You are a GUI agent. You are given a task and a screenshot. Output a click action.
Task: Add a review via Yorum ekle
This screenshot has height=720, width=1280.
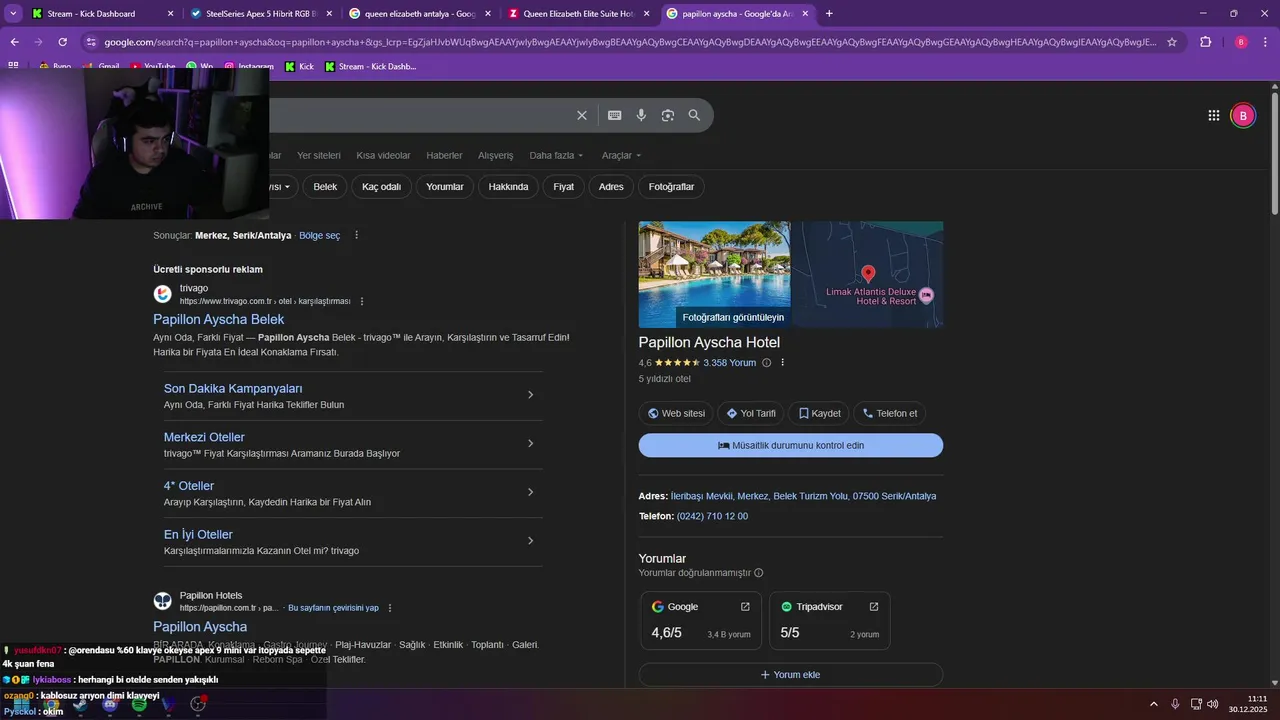click(791, 675)
